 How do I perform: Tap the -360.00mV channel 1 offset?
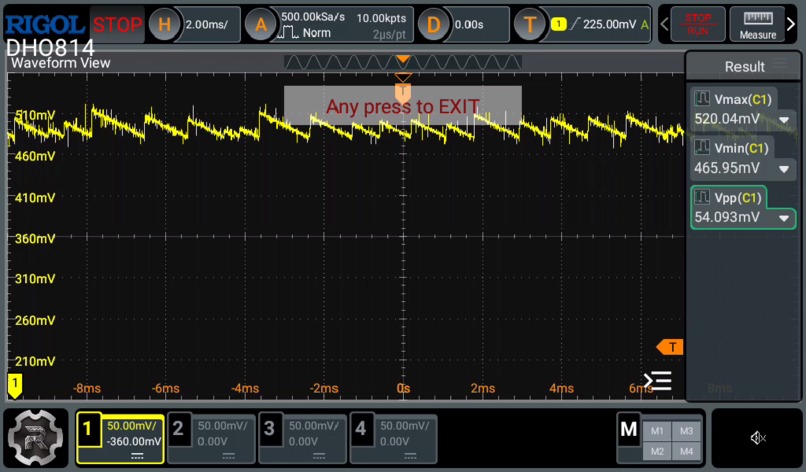point(134,441)
